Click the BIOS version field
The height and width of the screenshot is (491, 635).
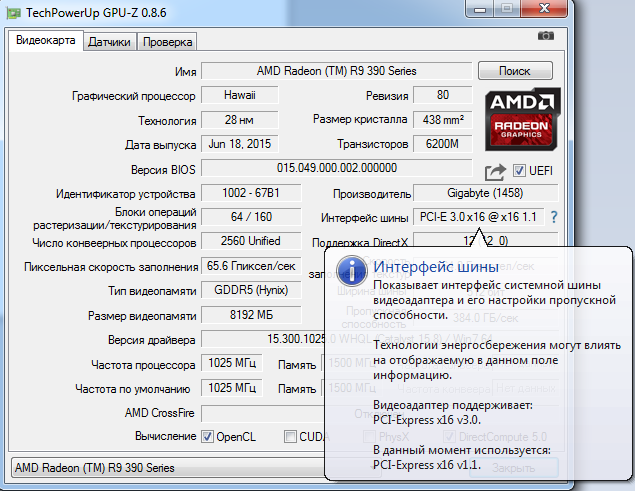point(337,168)
